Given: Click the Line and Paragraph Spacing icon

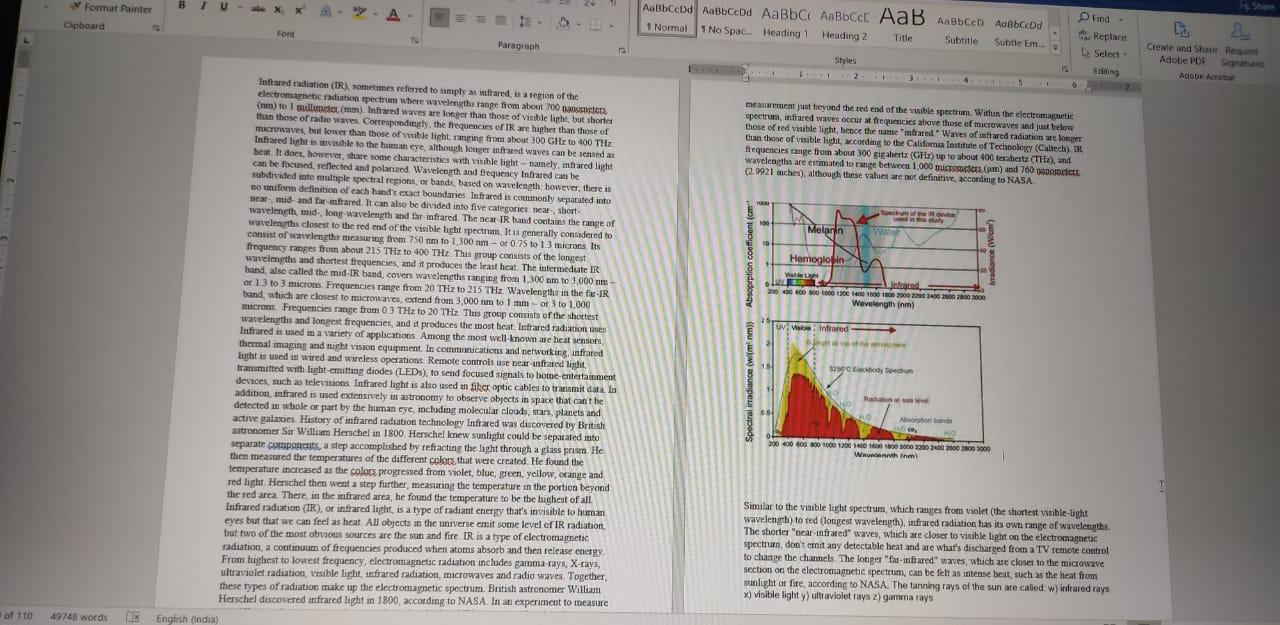Looking at the screenshot, I should tap(525, 20).
